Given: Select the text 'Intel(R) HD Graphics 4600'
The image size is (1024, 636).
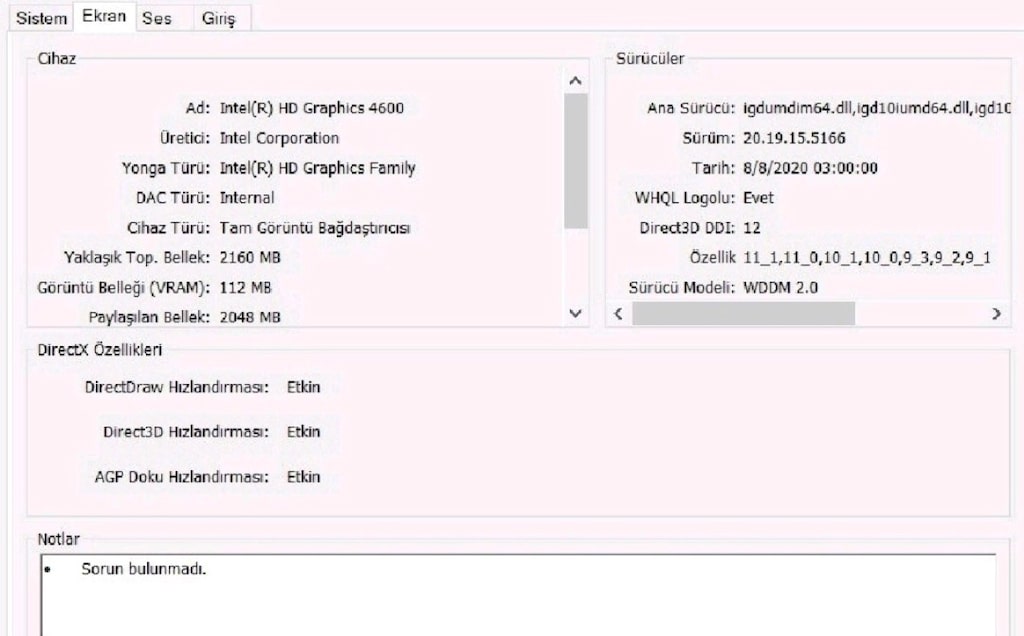Looking at the screenshot, I should (312, 108).
